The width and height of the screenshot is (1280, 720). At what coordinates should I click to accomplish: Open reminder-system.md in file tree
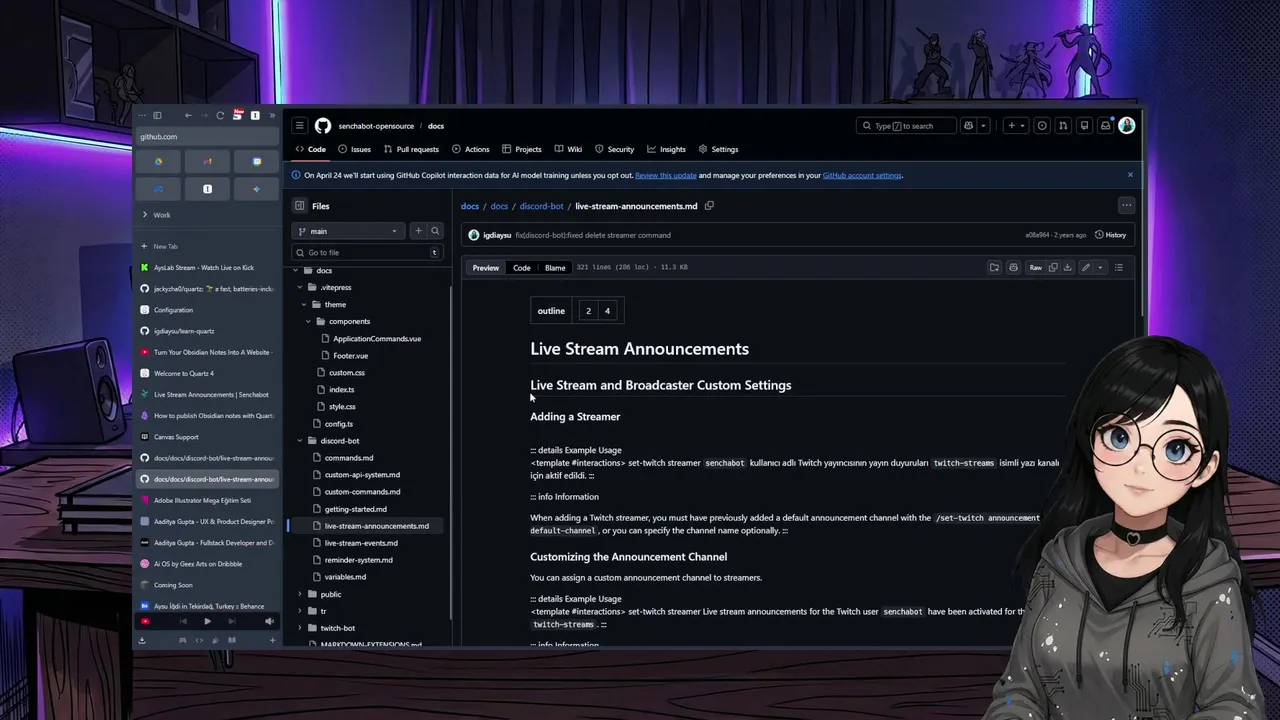(358, 560)
